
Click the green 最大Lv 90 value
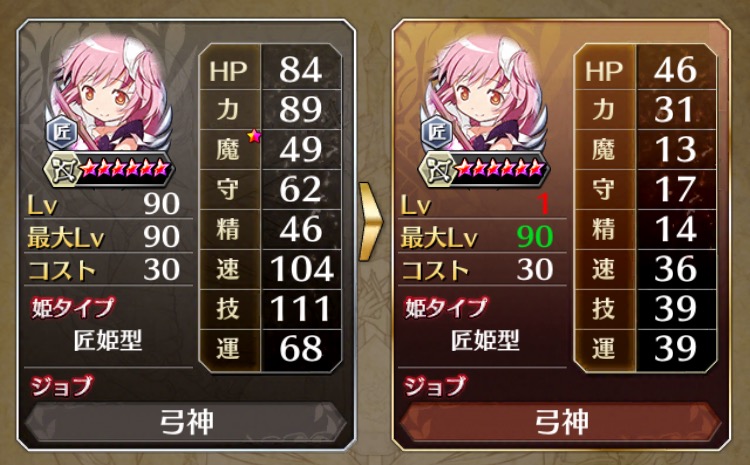coord(535,237)
